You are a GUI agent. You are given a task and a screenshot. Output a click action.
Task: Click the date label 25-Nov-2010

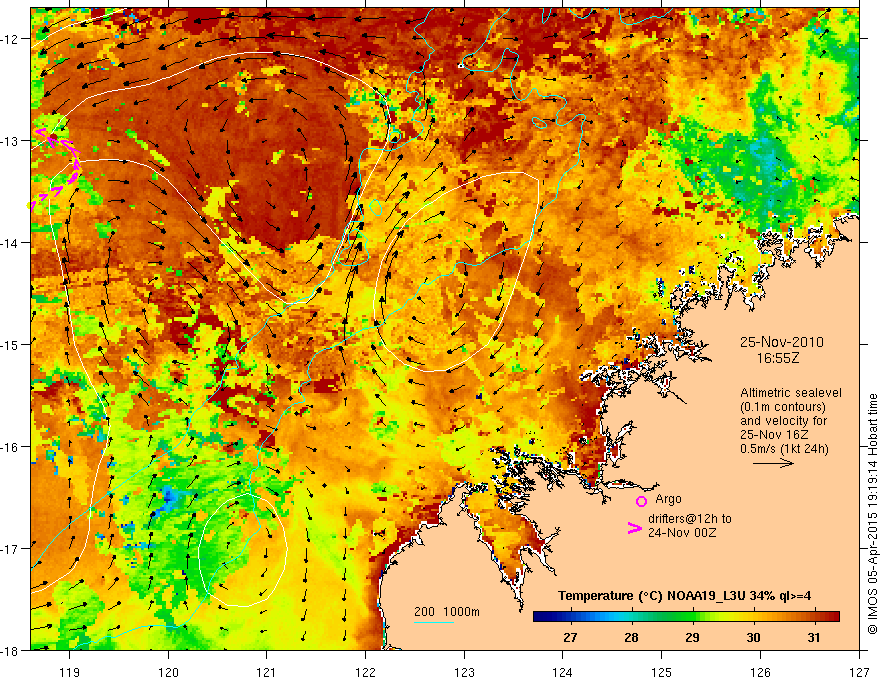(x=782, y=342)
